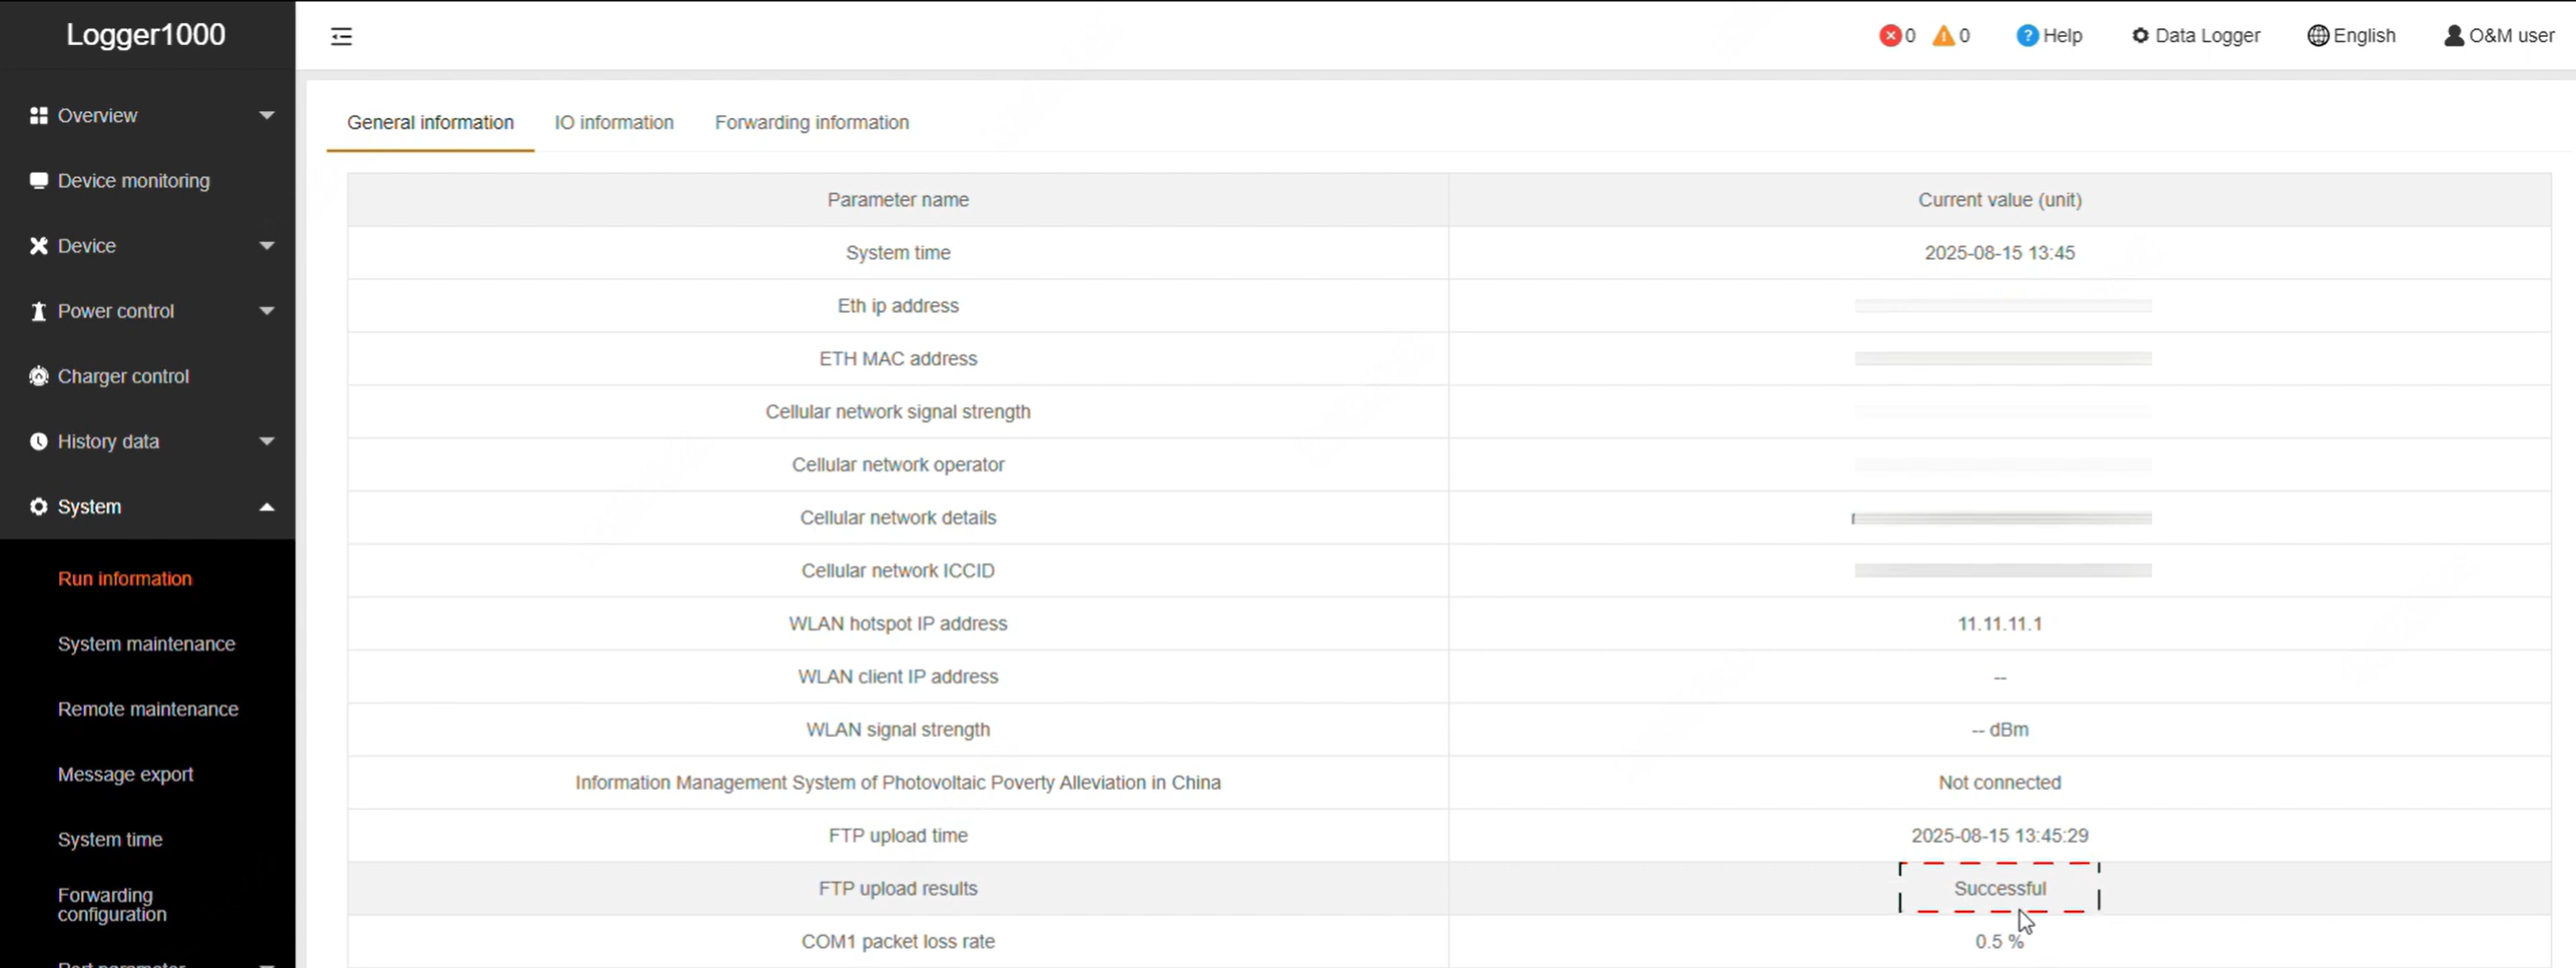This screenshot has height=968, width=2576.
Task: Go to Message export
Action: pyautogui.click(x=125, y=773)
